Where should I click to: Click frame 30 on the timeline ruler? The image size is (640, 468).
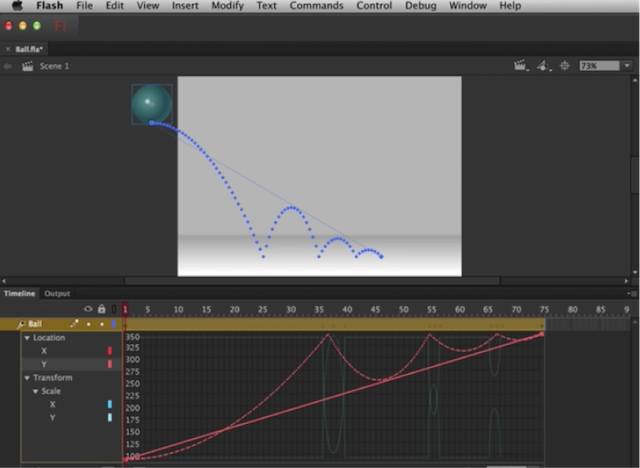(x=291, y=309)
